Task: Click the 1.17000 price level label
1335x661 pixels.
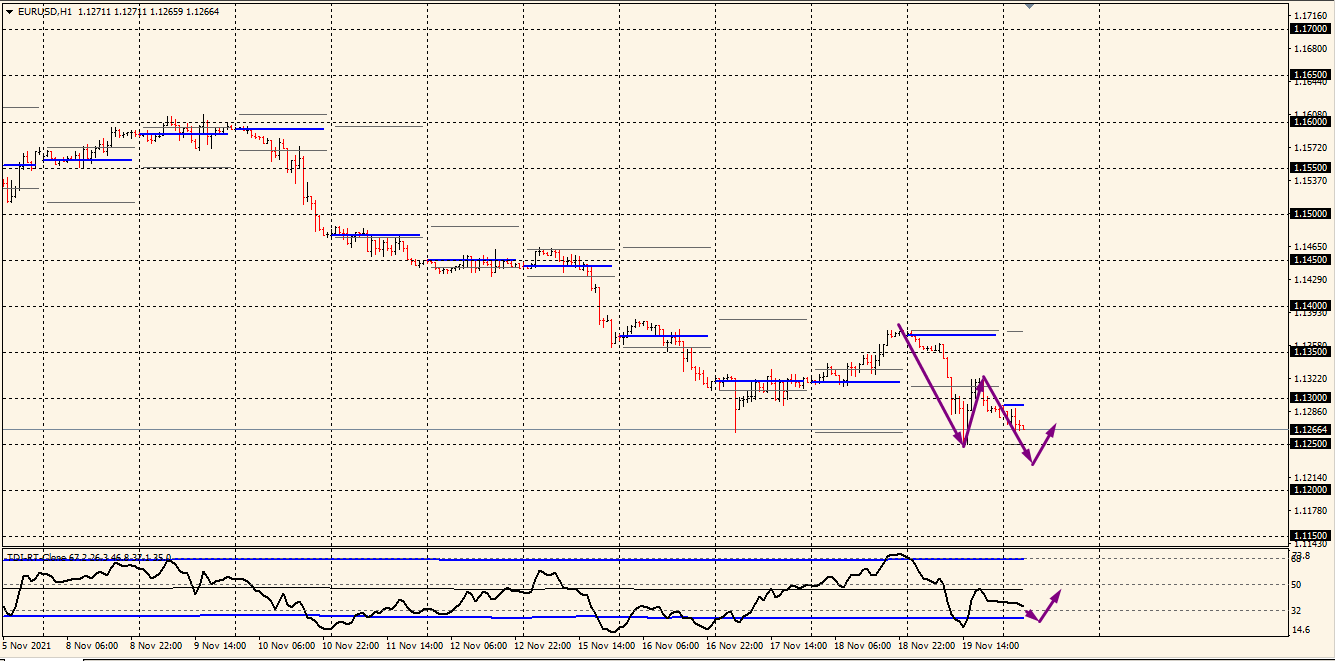Action: click(x=1310, y=29)
